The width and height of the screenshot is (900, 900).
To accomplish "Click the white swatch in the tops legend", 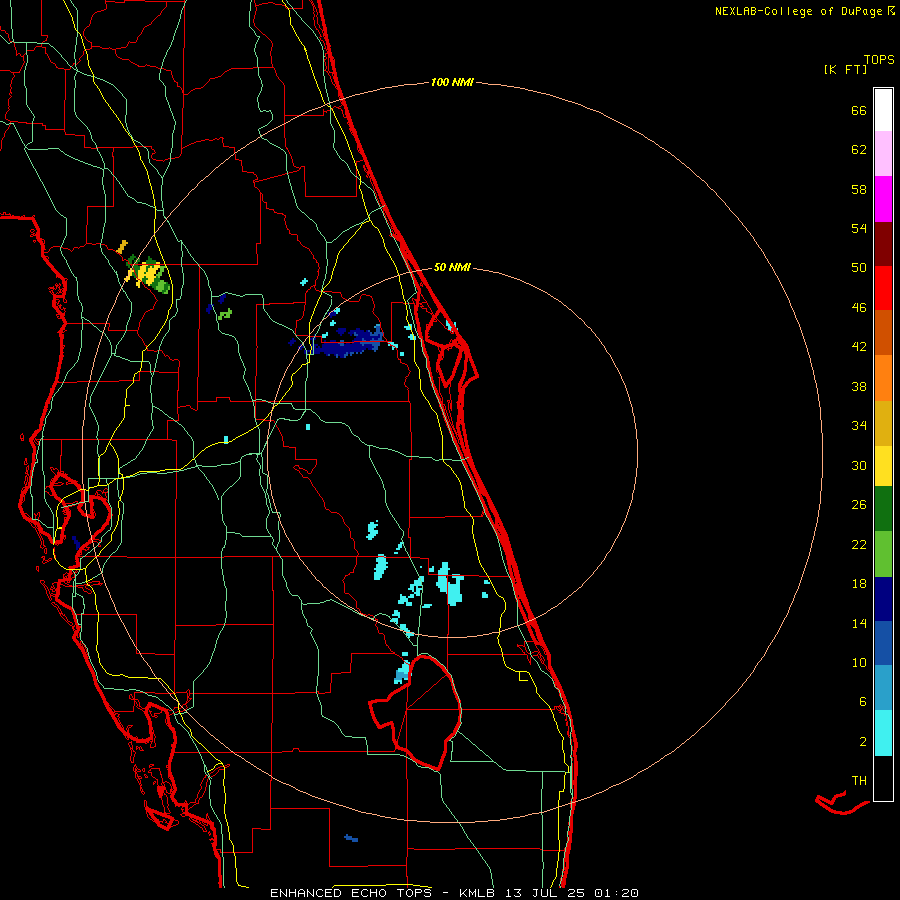I will 883,110.
